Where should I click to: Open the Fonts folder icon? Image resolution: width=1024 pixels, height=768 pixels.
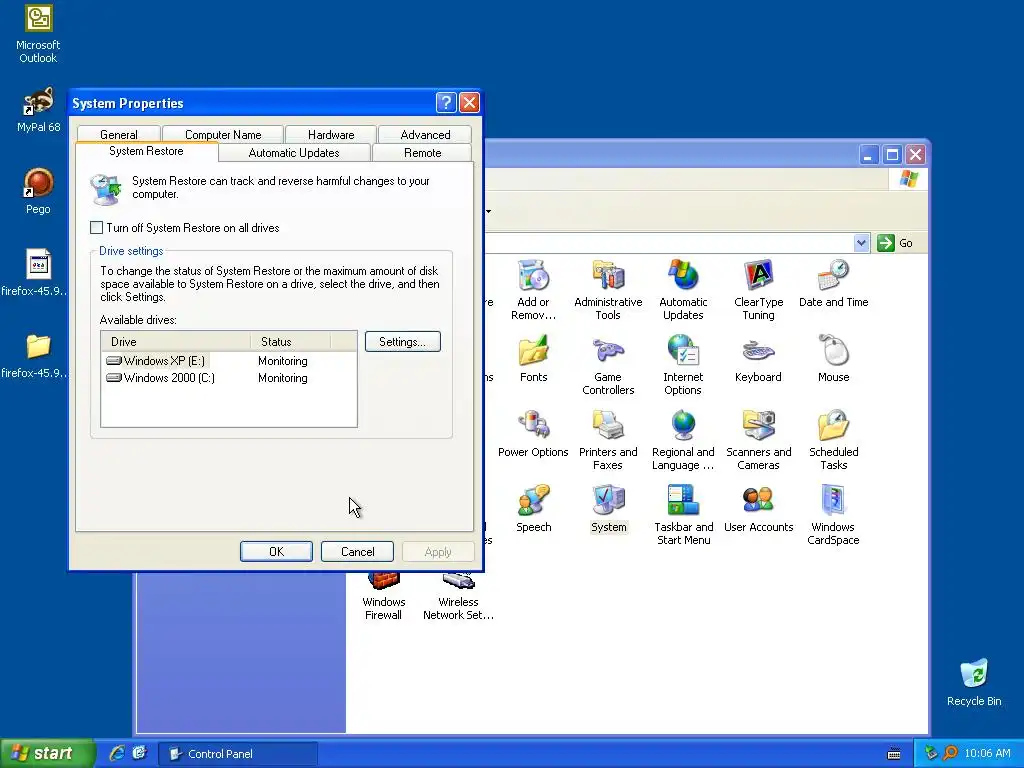pos(534,359)
